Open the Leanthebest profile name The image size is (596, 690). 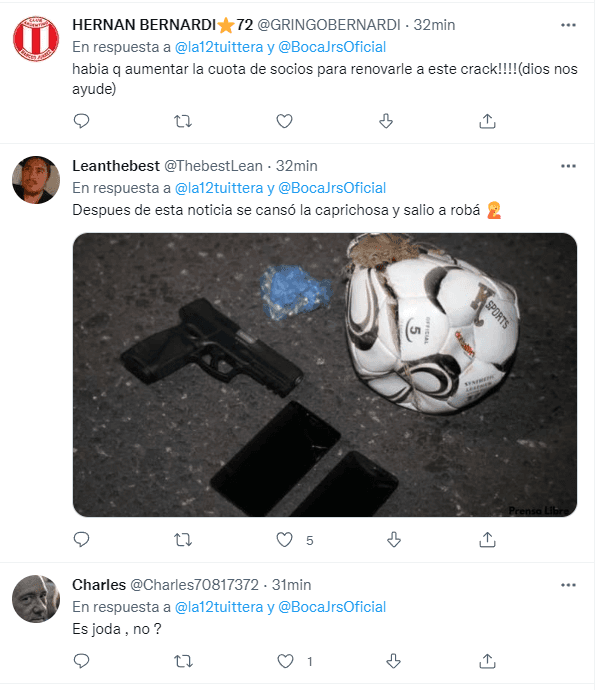116,166
